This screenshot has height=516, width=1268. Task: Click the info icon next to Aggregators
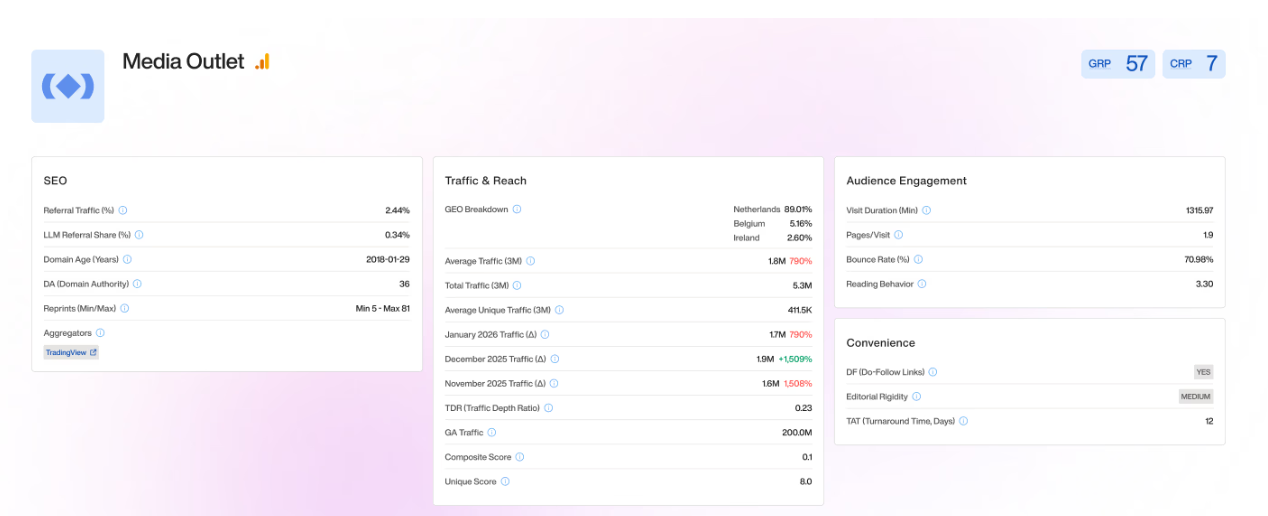(100, 333)
